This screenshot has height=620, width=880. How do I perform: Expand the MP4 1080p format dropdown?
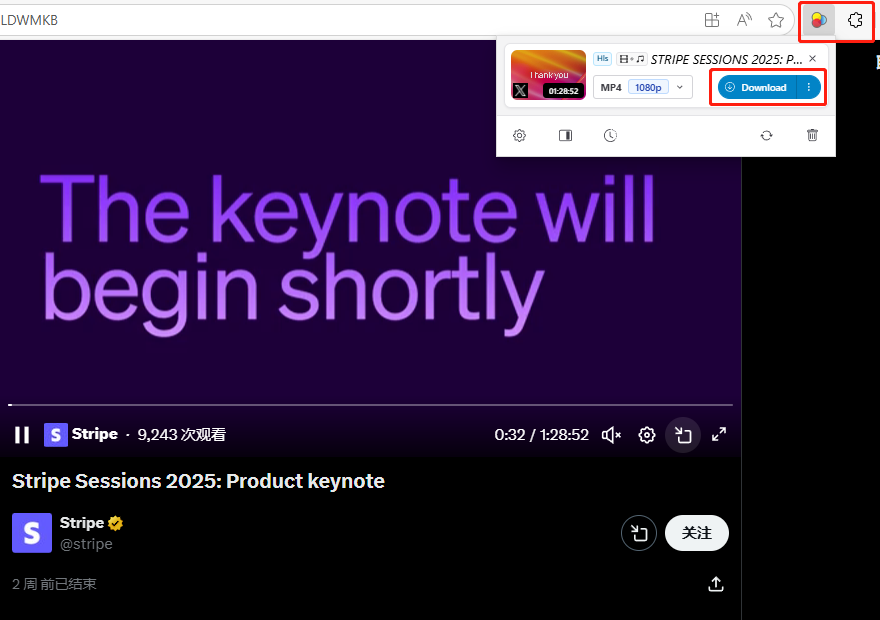click(x=643, y=88)
